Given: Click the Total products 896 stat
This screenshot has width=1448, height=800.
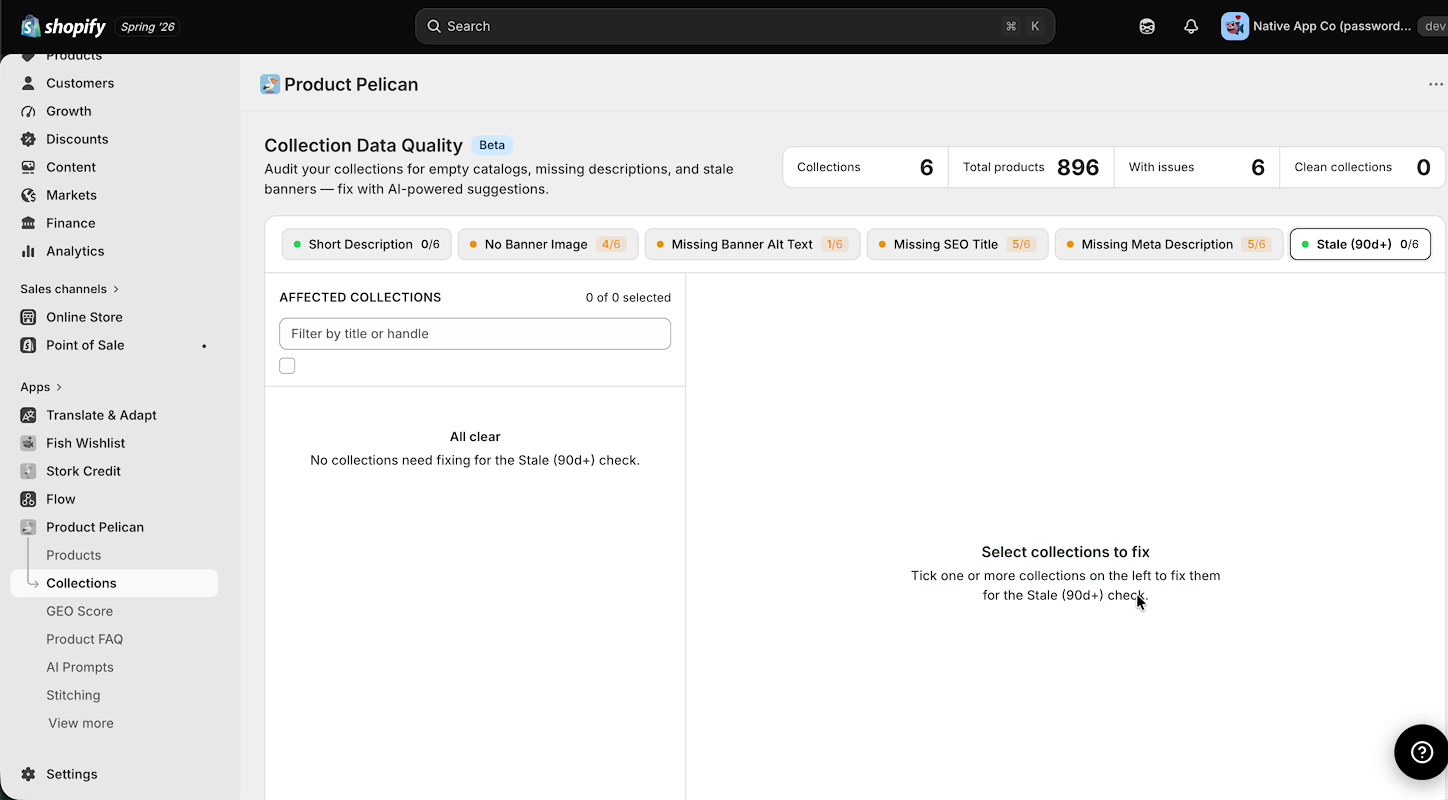Looking at the screenshot, I should 1031,167.
